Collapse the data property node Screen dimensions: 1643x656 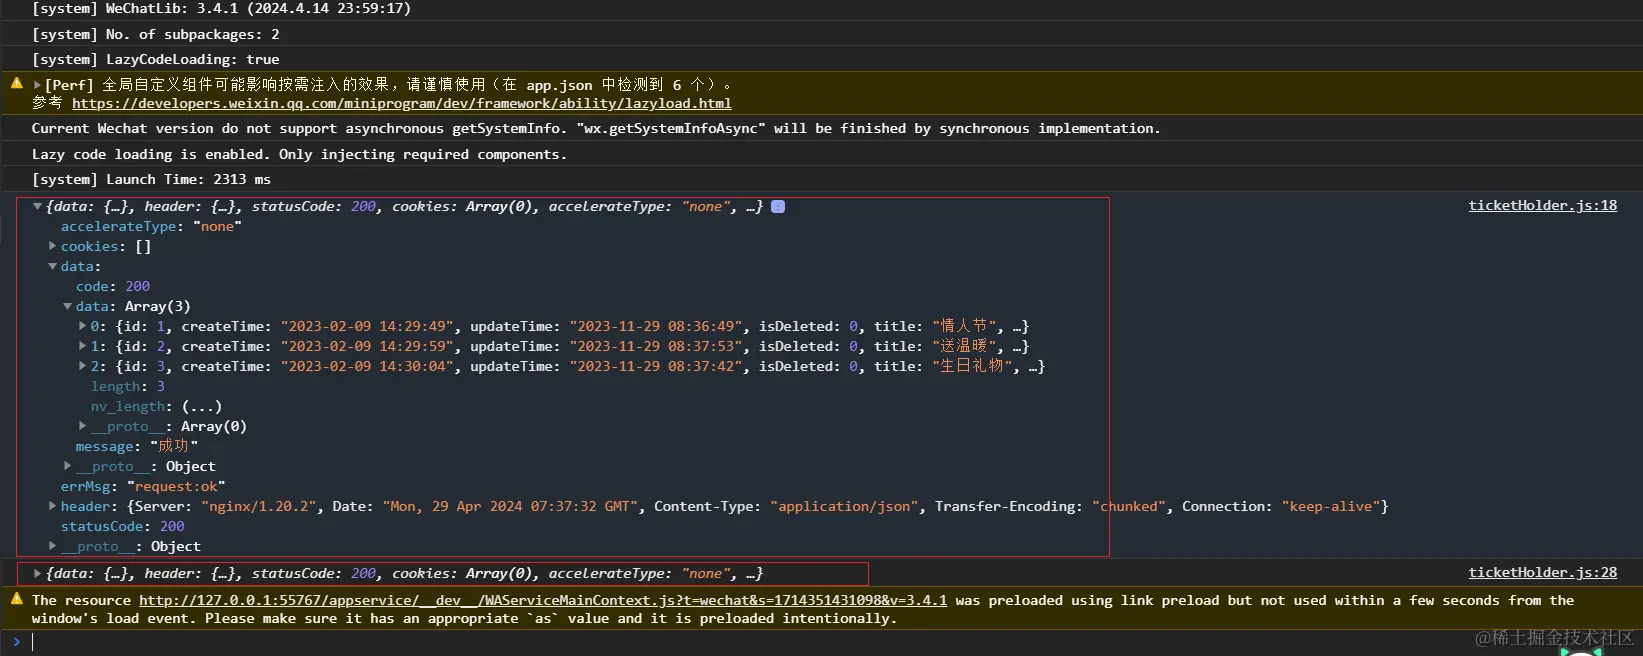[53, 266]
